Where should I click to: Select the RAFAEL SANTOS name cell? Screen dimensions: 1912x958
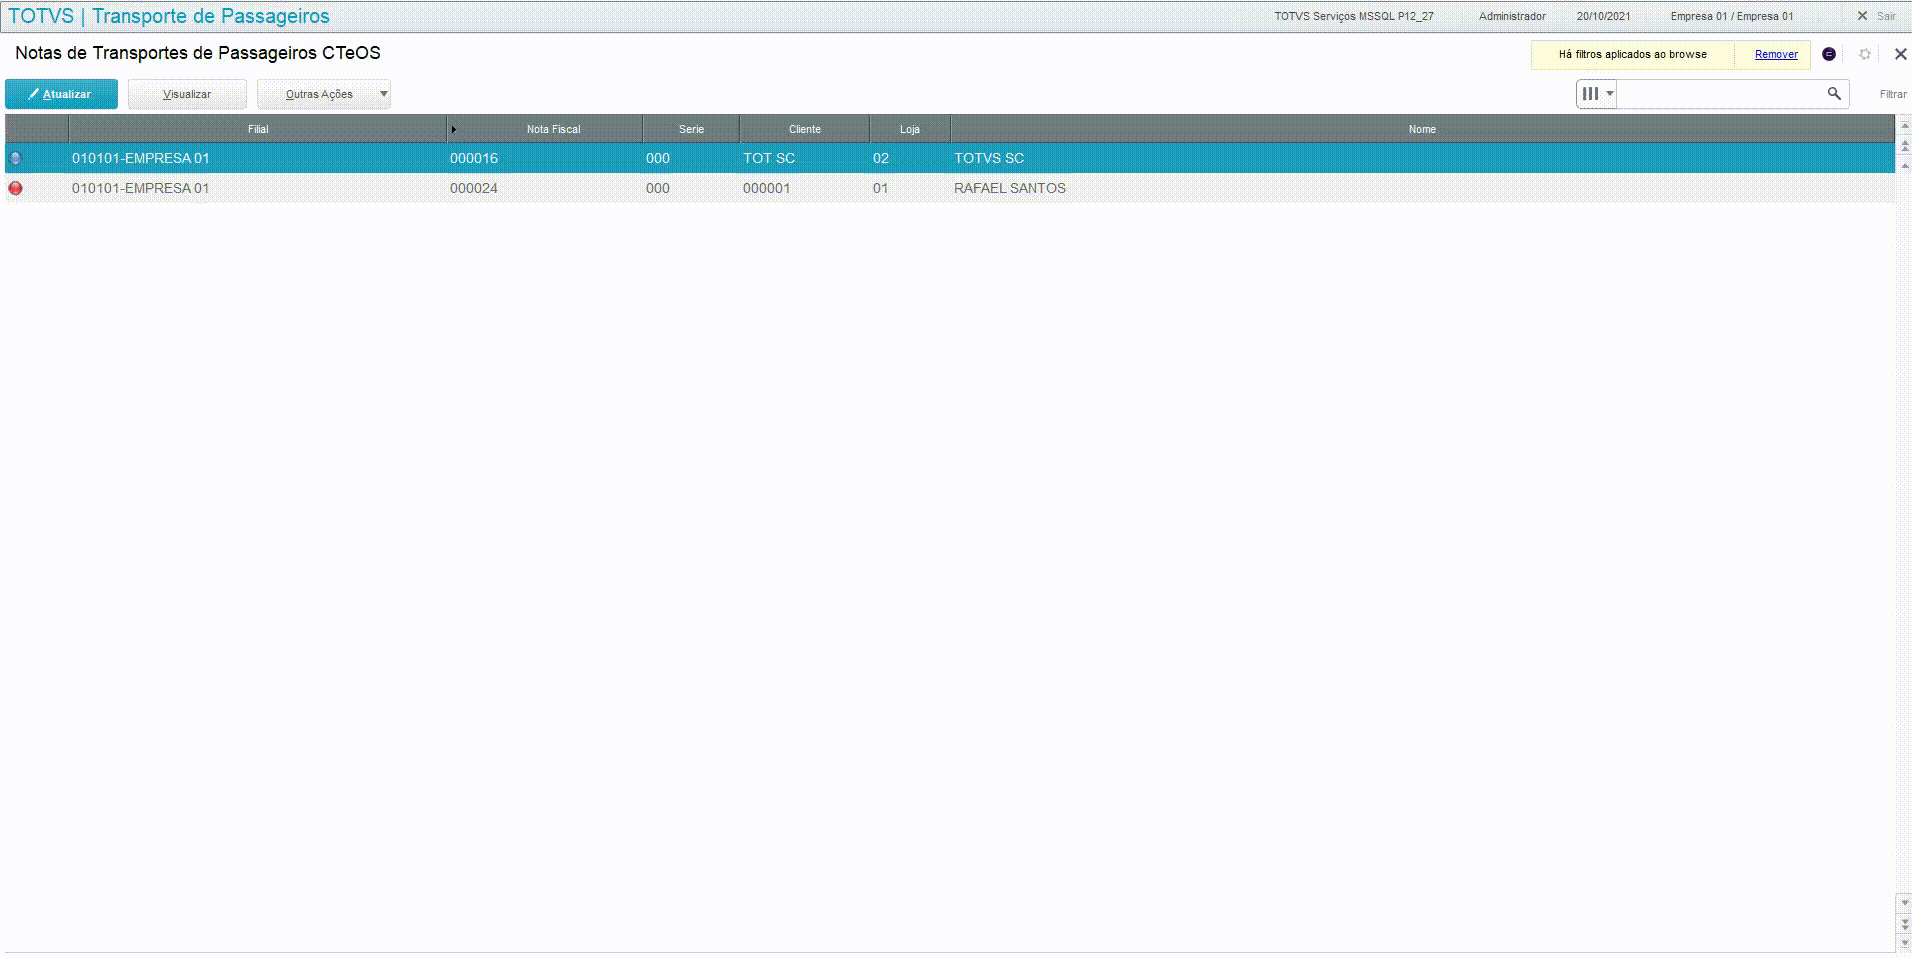1422,188
